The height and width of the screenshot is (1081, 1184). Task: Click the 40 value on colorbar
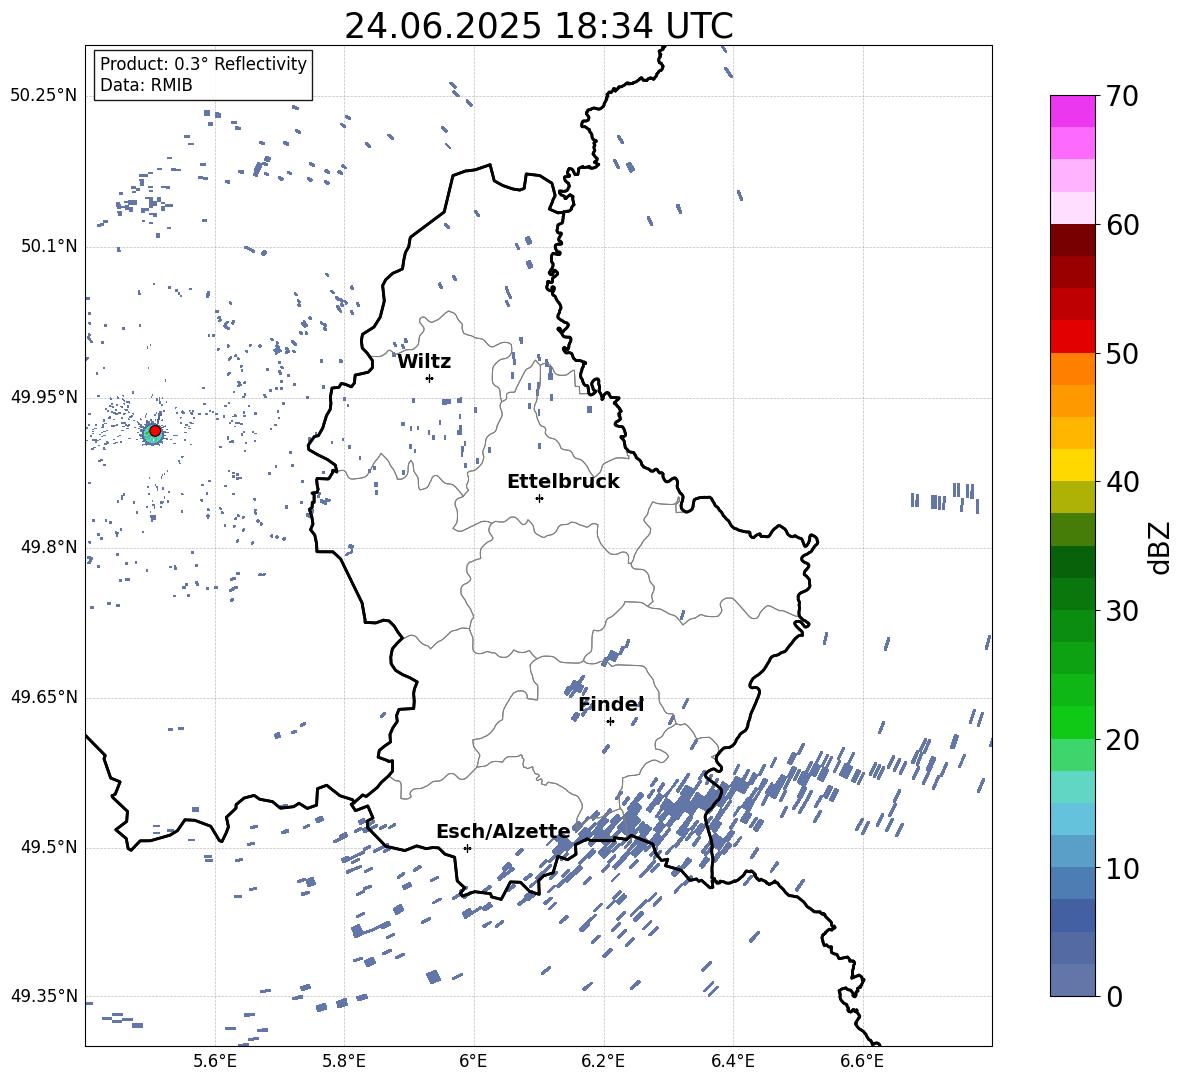point(1121,482)
